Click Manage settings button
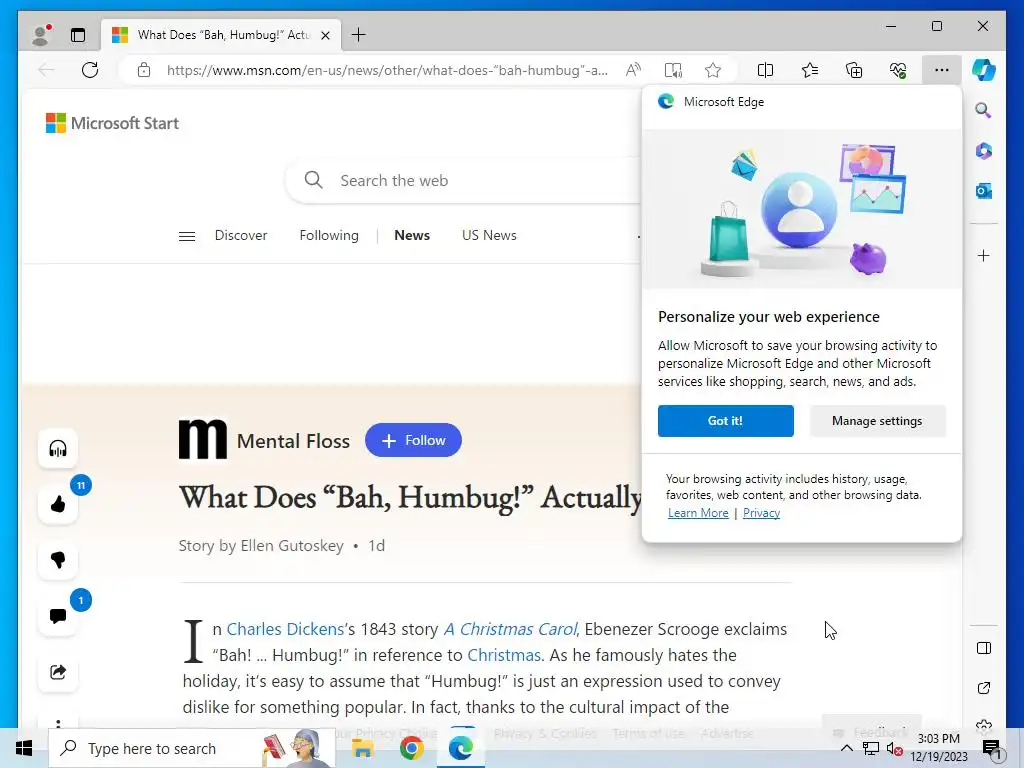 (x=877, y=421)
